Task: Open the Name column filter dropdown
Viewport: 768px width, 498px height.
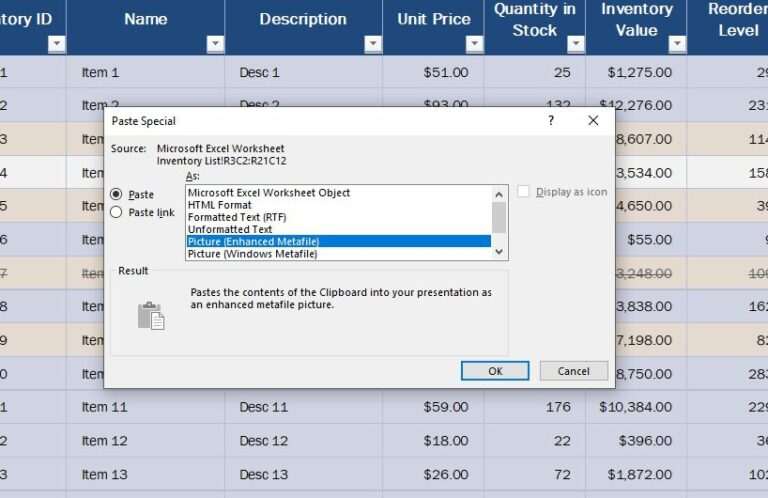Action: (x=215, y=44)
